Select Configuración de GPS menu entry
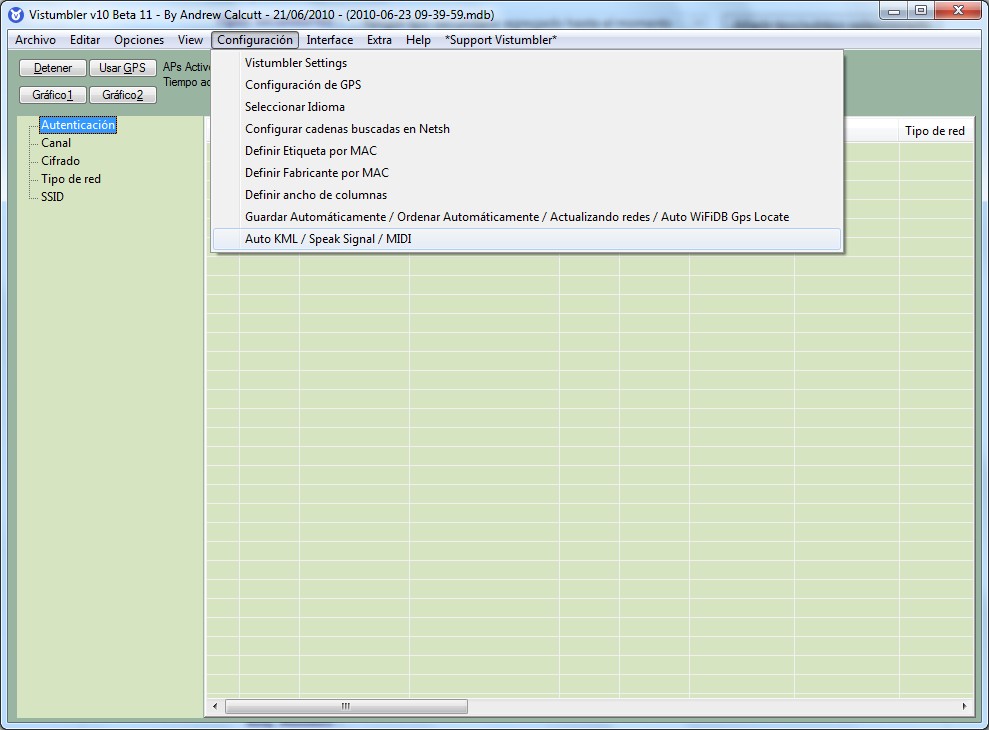Viewport: 989px width, 730px height. [x=527, y=85]
